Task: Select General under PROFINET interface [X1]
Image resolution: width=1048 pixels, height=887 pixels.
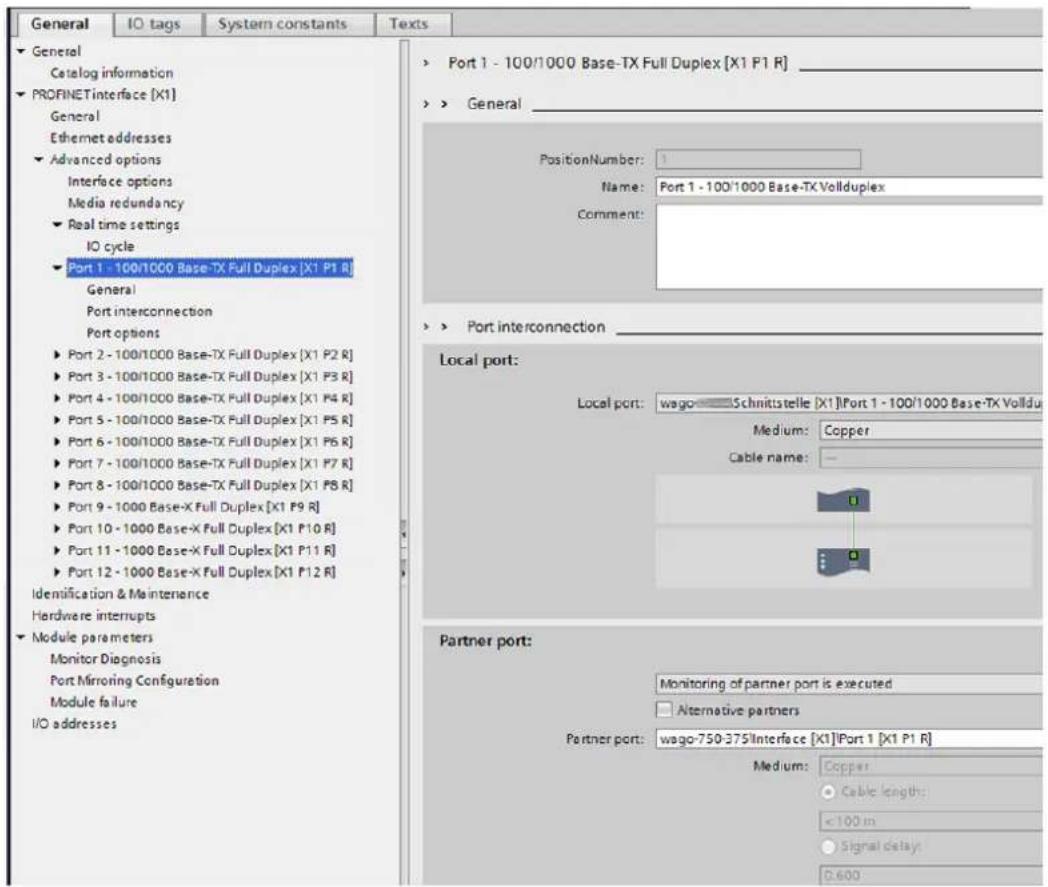Action: click(x=75, y=116)
